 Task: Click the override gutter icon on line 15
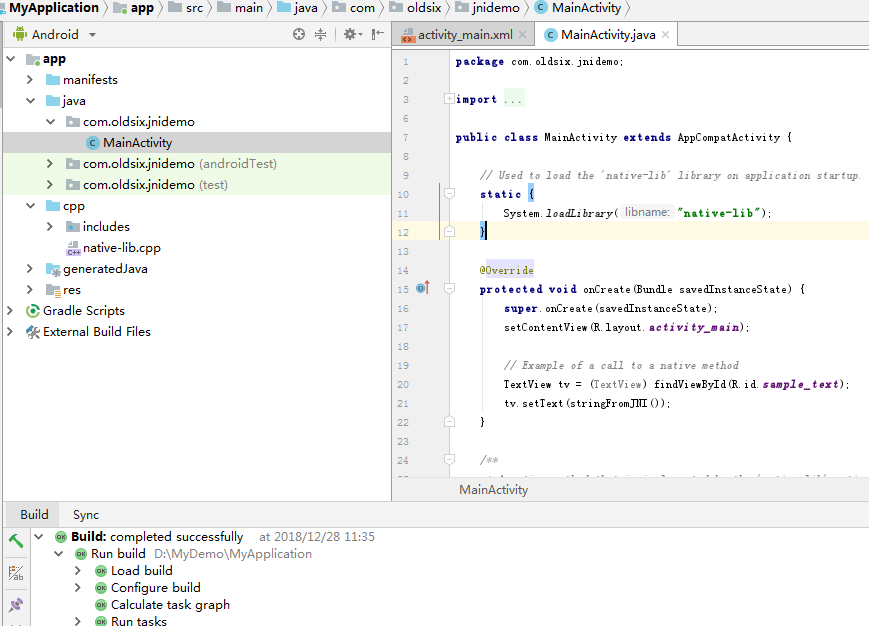point(423,288)
